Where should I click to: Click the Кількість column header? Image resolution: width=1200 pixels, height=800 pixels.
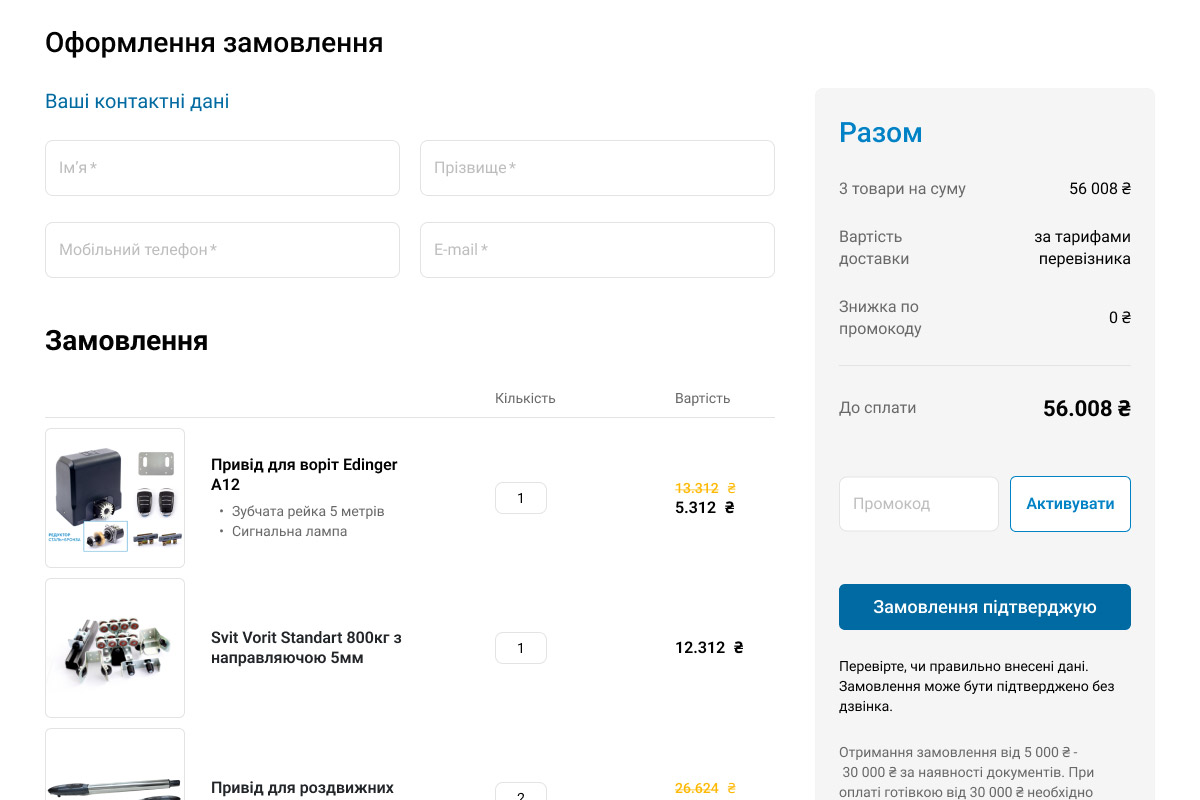coord(525,398)
